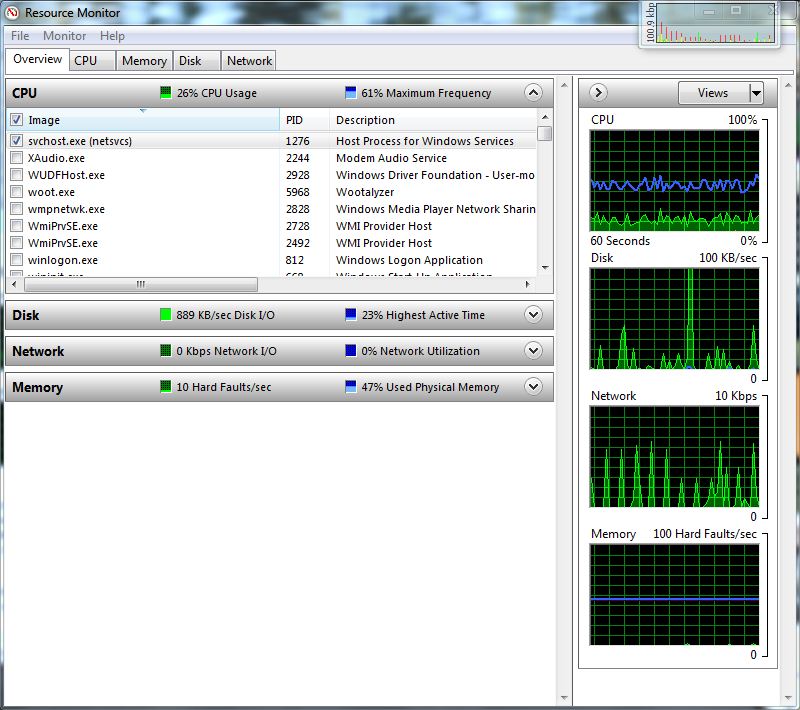Select the svchost.exe (netsvcs) process row
Screen dimensions: 800x710
pos(272,141)
